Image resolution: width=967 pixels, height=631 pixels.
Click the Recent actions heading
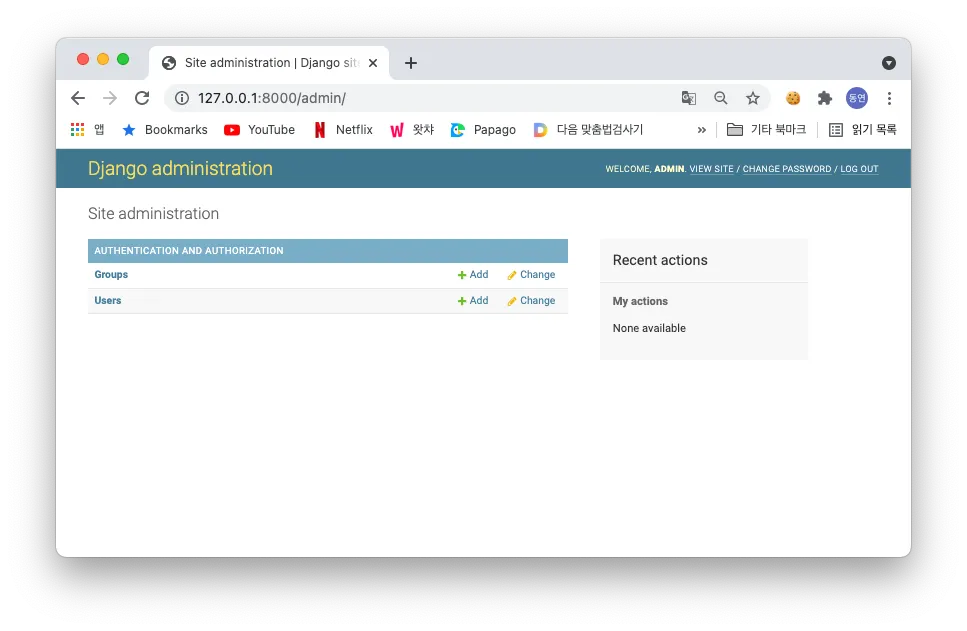point(660,260)
